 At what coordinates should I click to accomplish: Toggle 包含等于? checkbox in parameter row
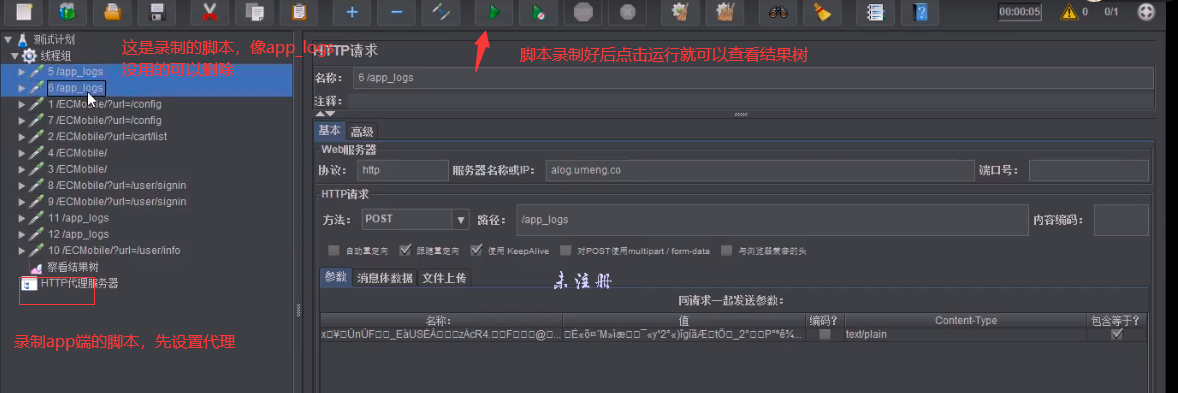(1117, 334)
